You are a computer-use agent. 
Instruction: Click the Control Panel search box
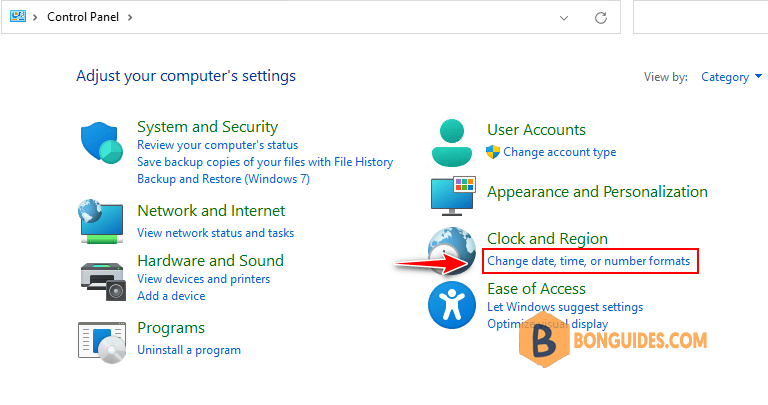700,18
